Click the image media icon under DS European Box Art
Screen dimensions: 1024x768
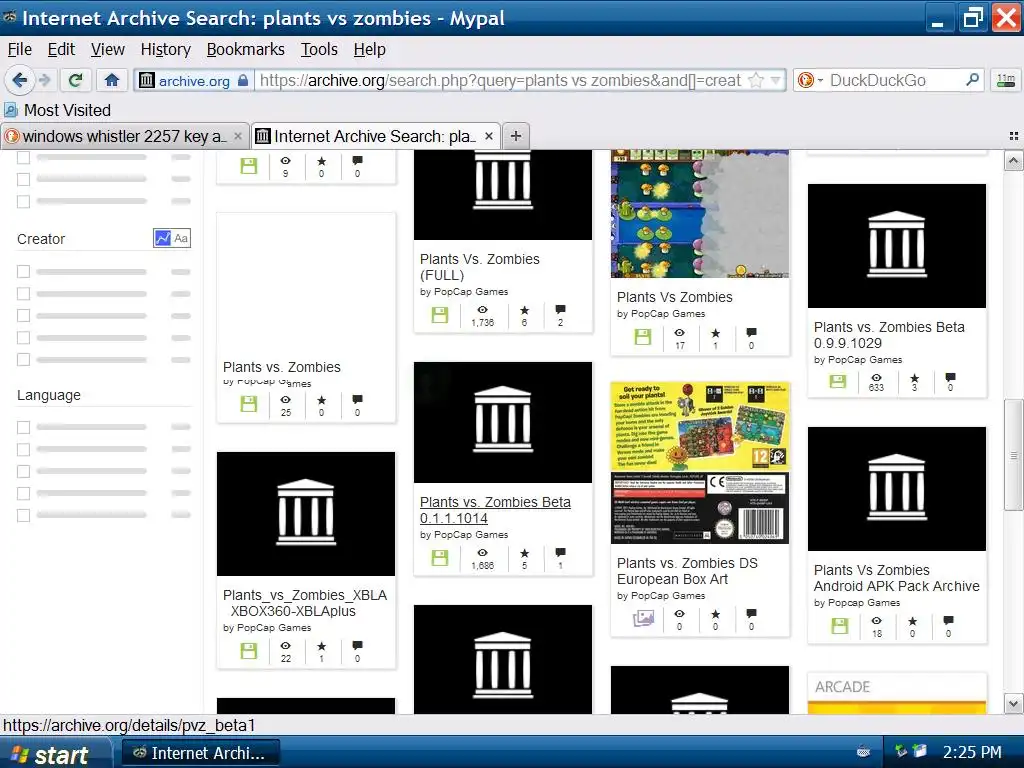(x=643, y=618)
